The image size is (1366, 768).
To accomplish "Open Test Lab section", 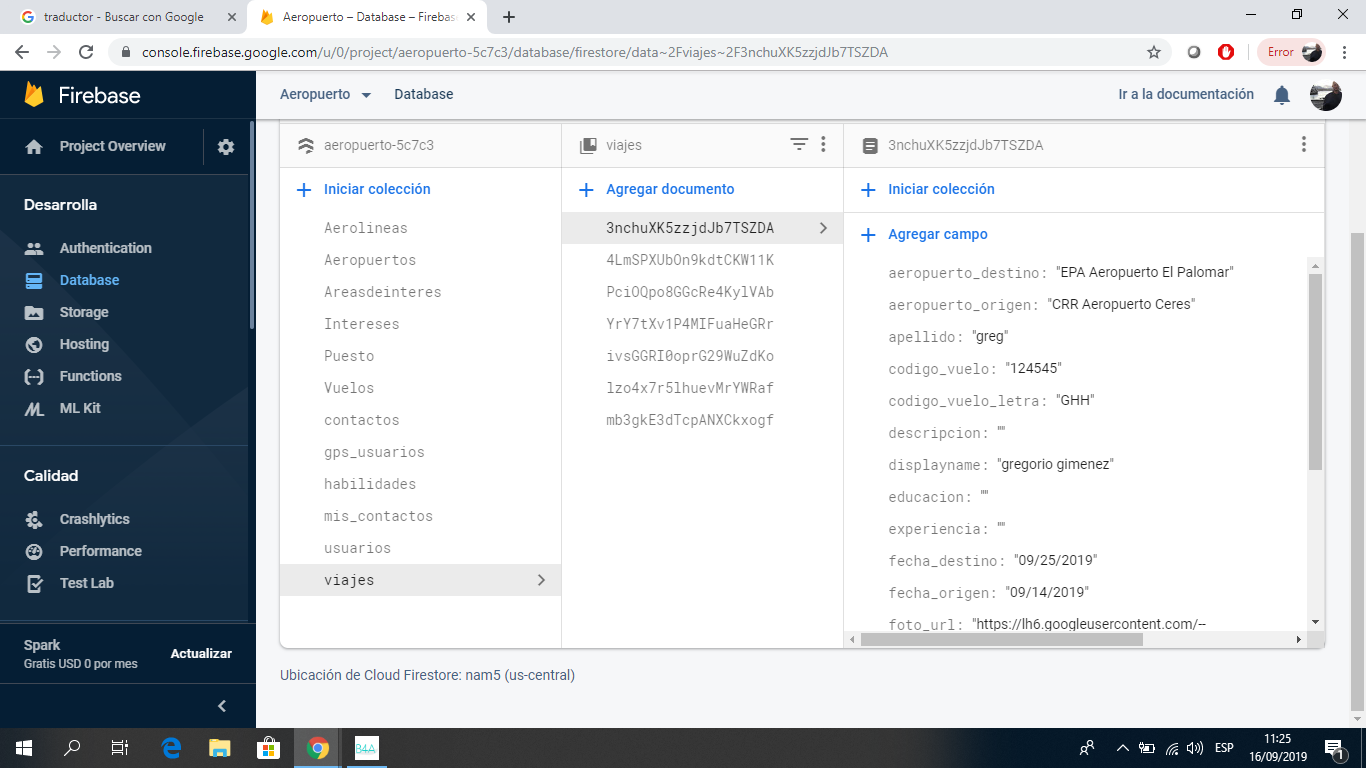I will tap(87, 583).
